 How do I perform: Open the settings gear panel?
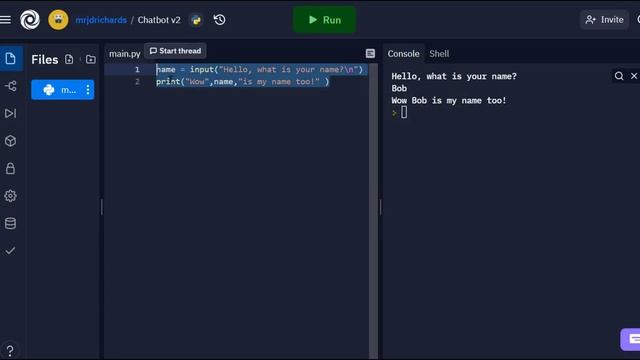coord(11,196)
